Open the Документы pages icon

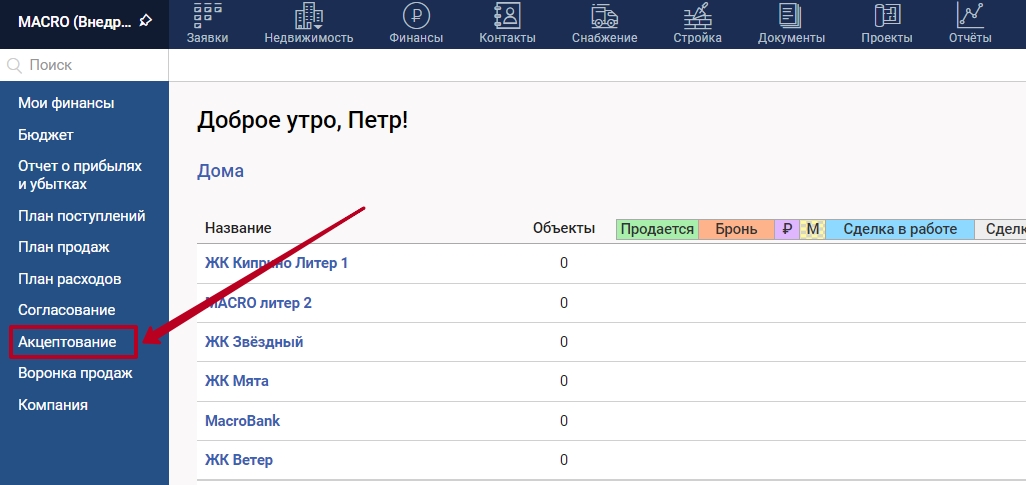click(x=791, y=16)
